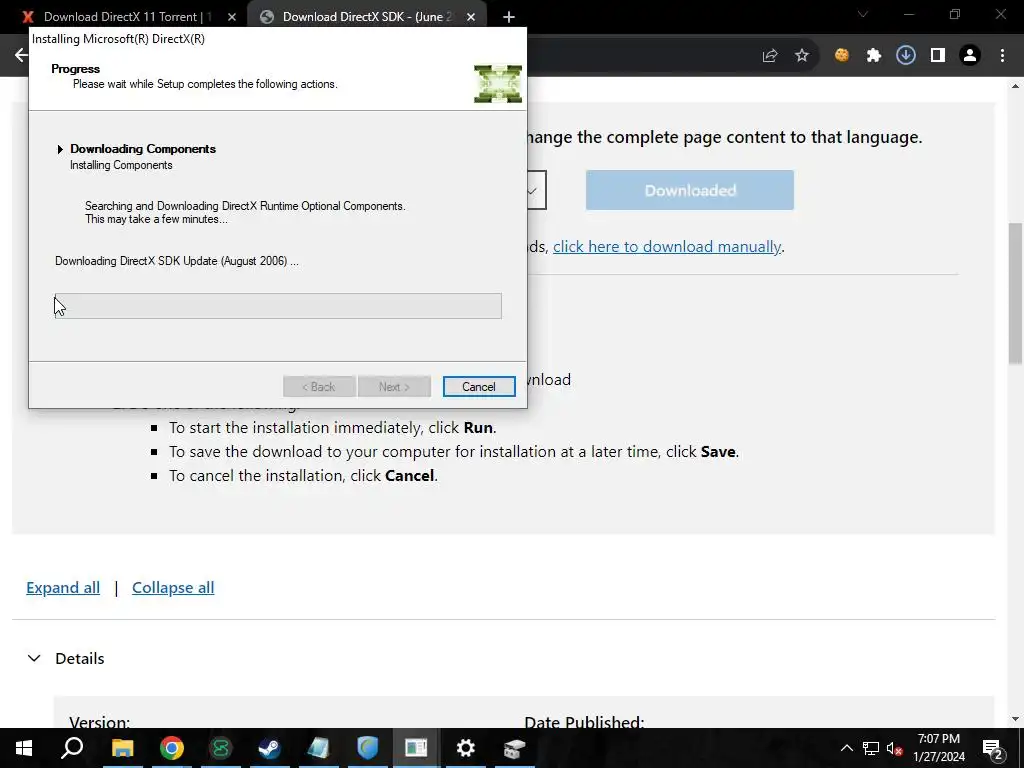
Task: Open the green S app in taskbar
Action: (x=221, y=748)
